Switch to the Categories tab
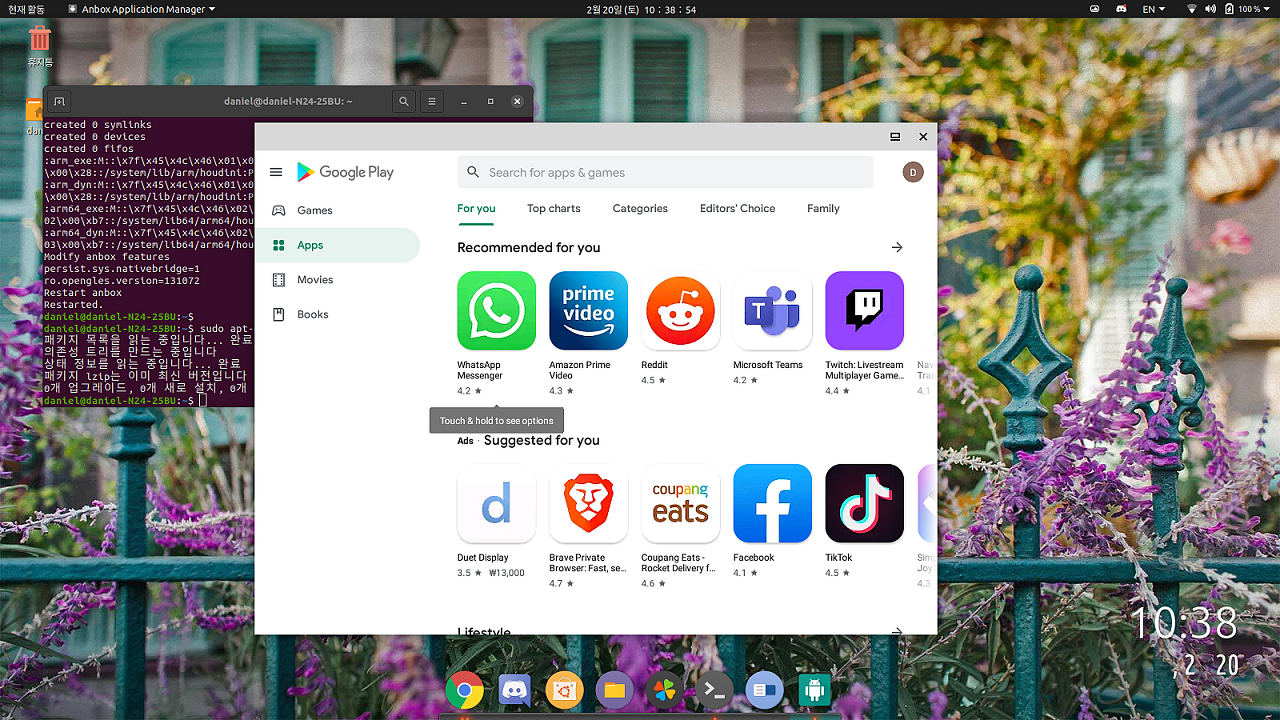 (640, 208)
